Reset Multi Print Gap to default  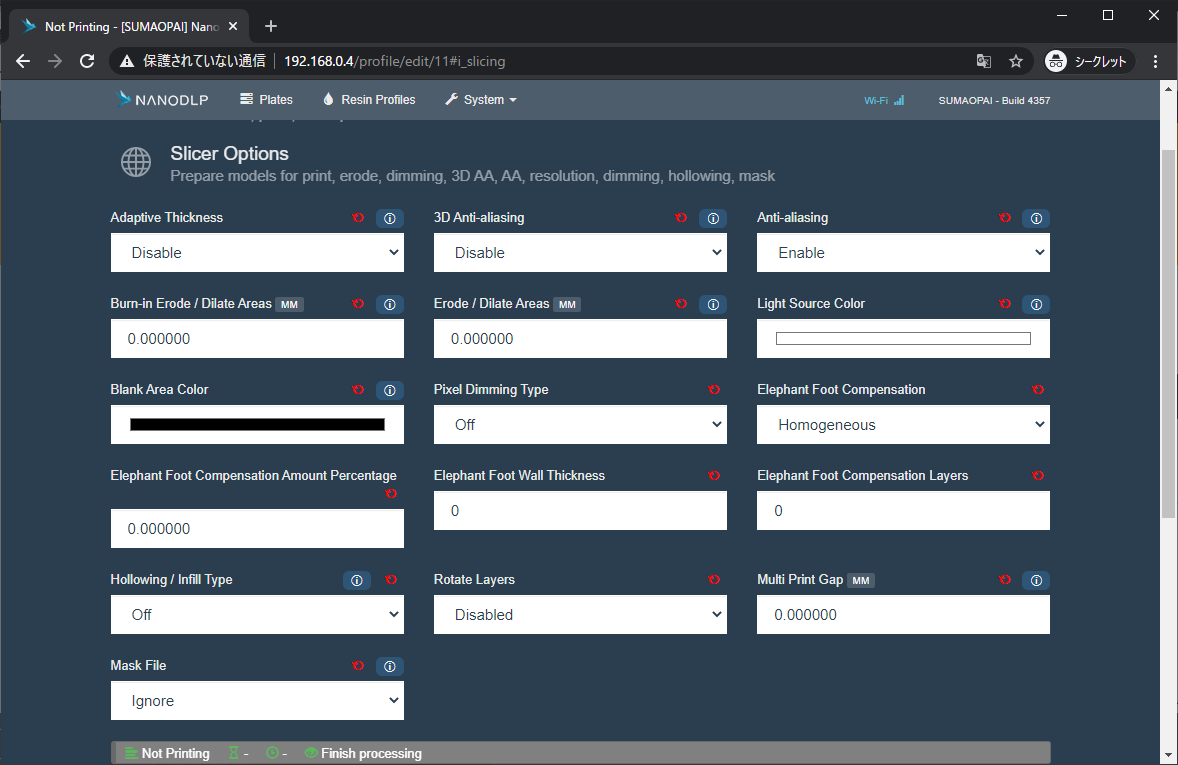tap(1004, 579)
